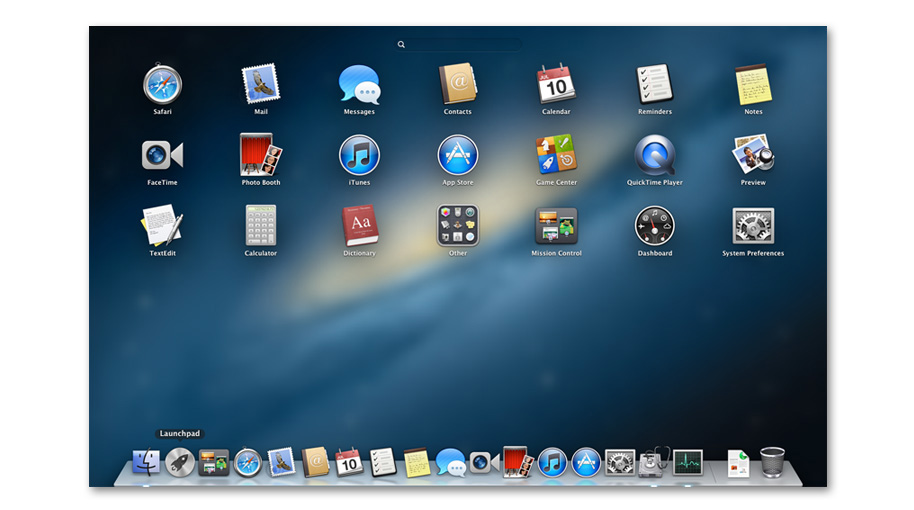Image resolution: width=914 pixels, height=510 pixels.
Task: Open App Store in the Launchpad grid
Action: click(x=458, y=155)
